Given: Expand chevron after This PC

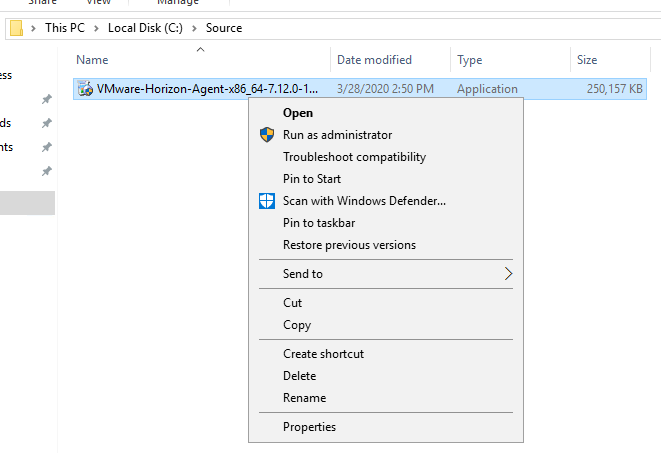Looking at the screenshot, I should (x=96, y=28).
